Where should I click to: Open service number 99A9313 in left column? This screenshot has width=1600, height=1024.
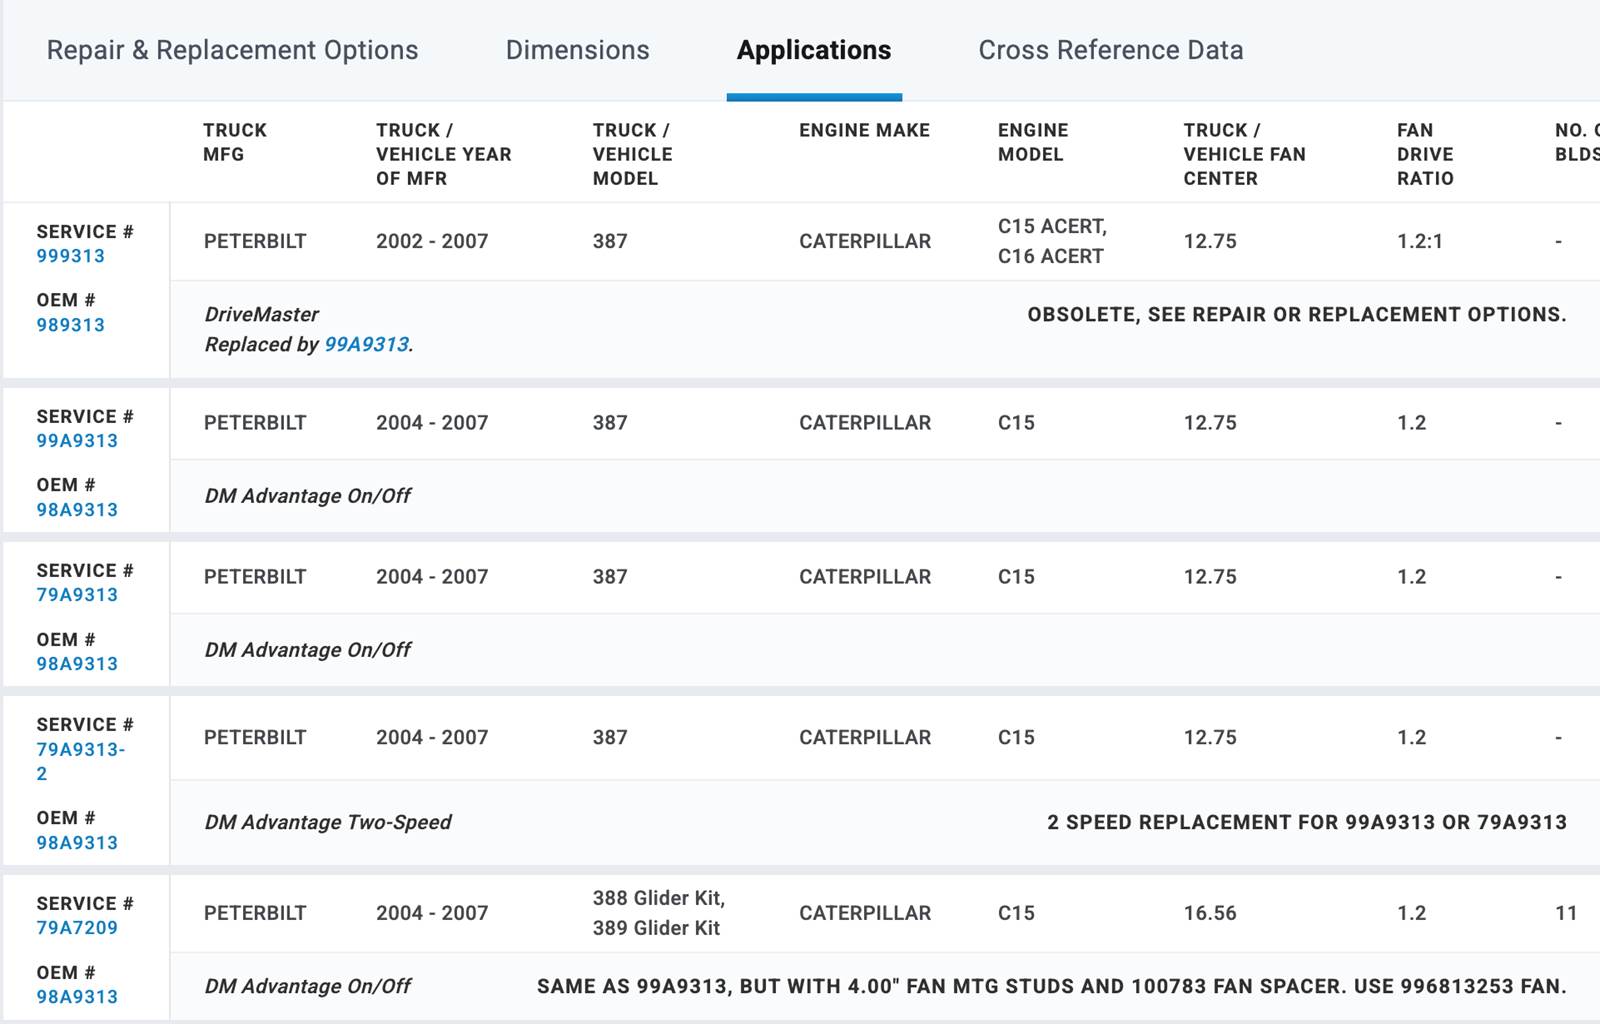pyautogui.click(x=77, y=441)
